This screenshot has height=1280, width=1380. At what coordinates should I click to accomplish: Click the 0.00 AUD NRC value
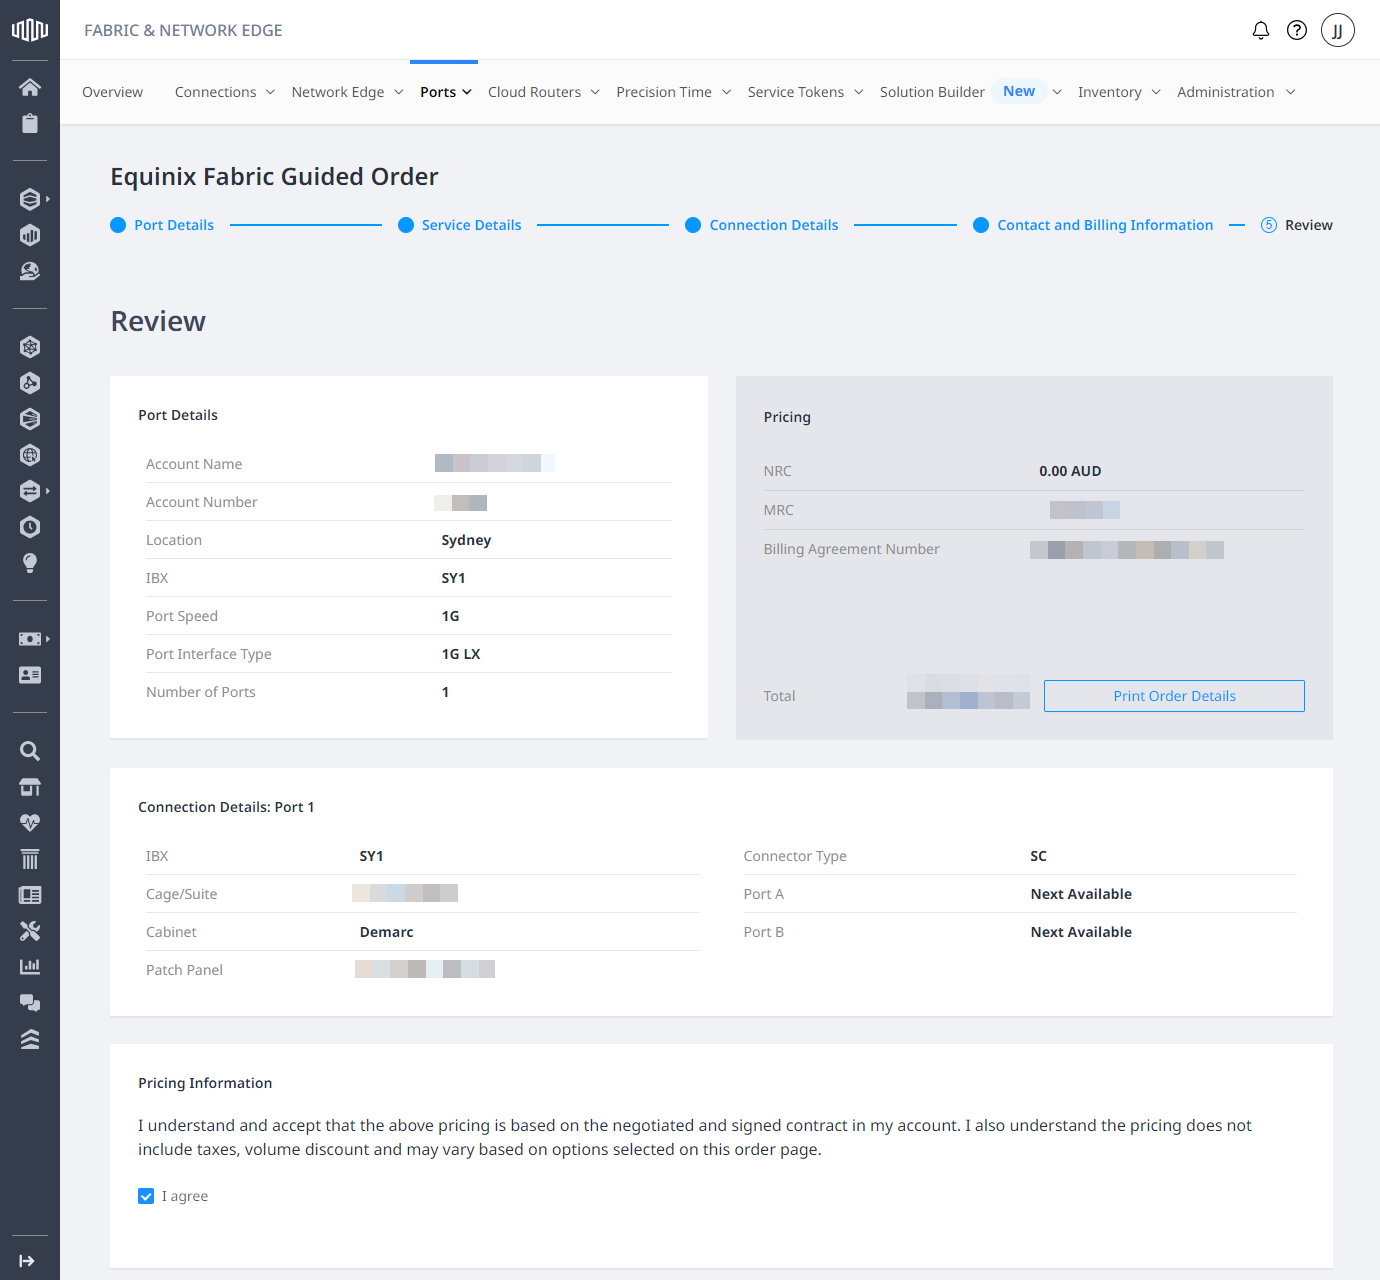pos(1070,471)
